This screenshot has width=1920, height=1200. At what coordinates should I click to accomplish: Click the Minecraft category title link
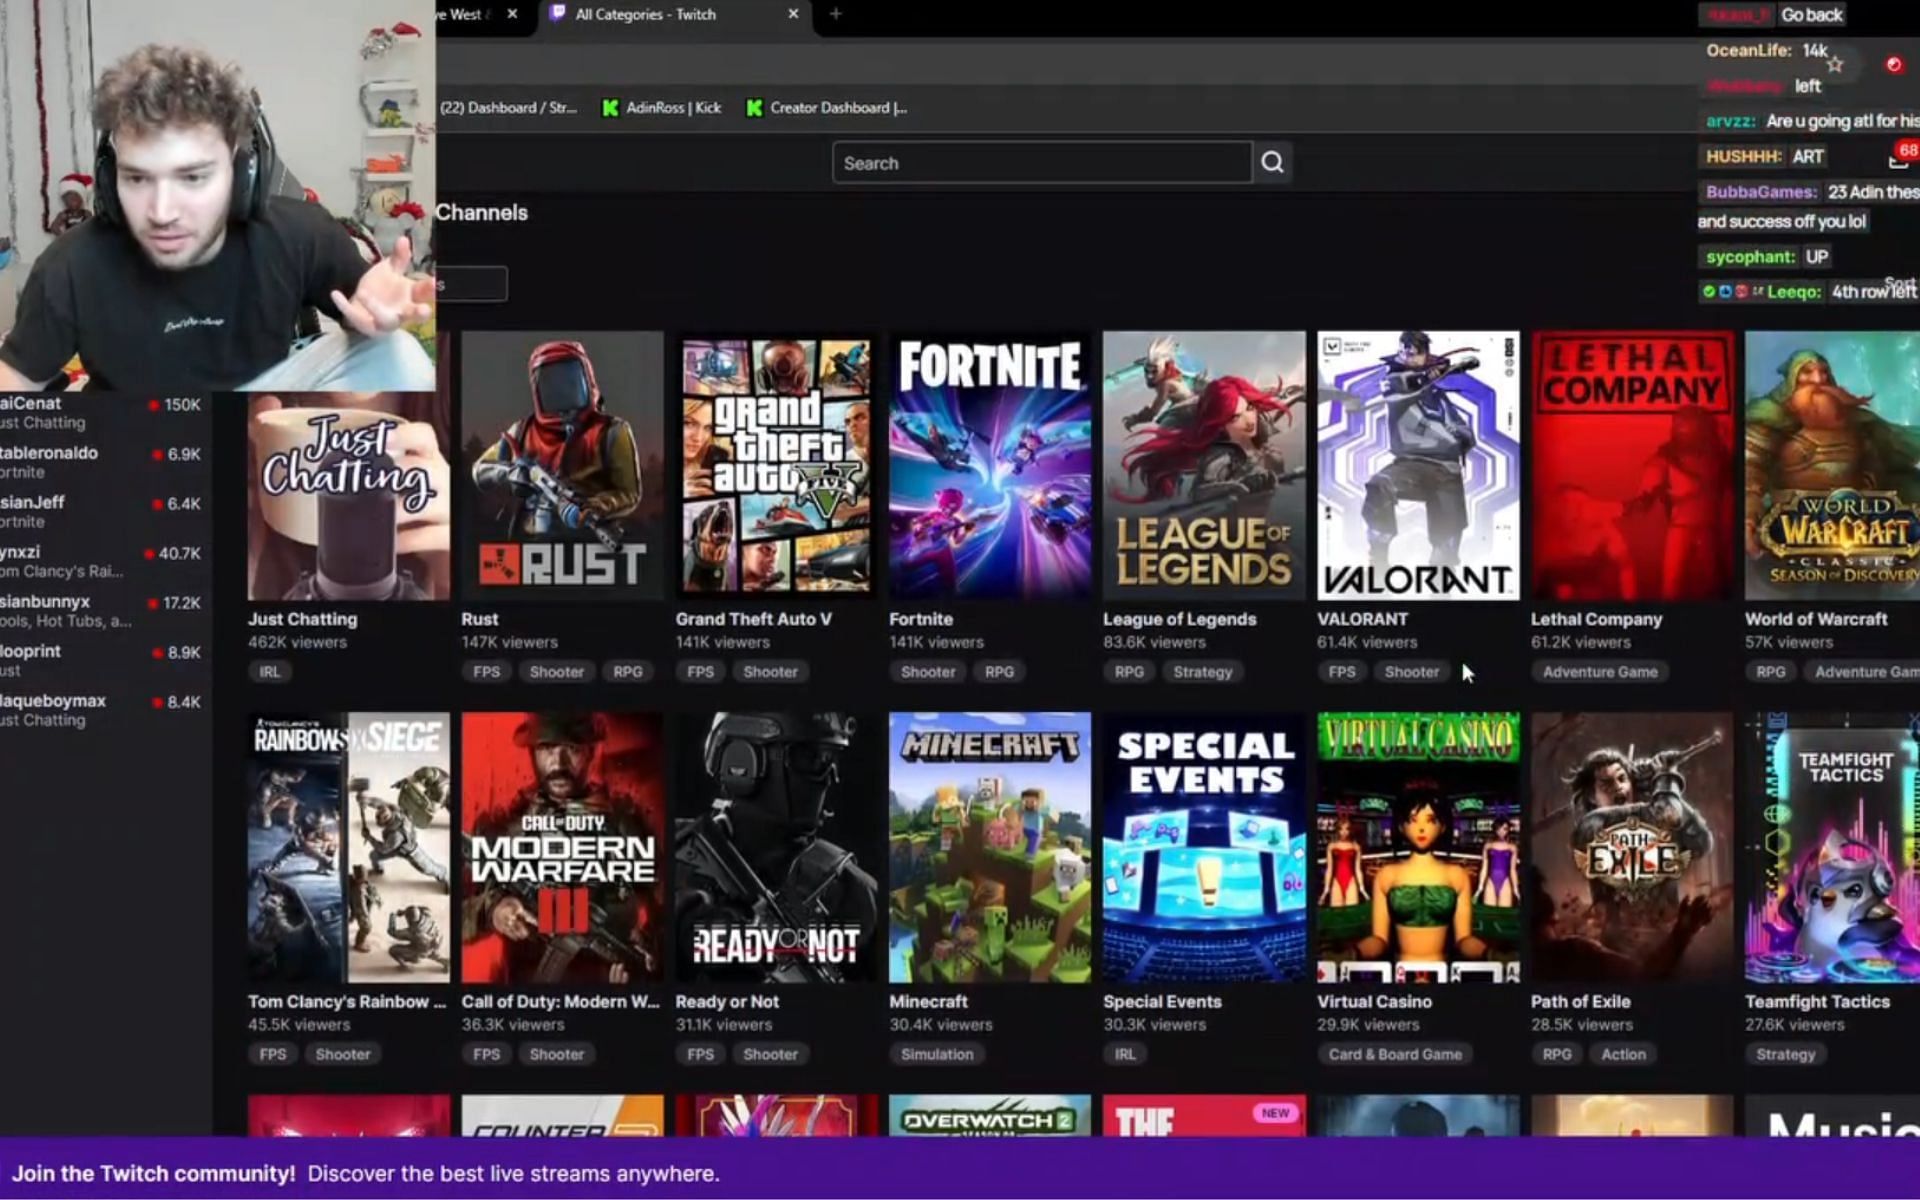[x=928, y=1001]
